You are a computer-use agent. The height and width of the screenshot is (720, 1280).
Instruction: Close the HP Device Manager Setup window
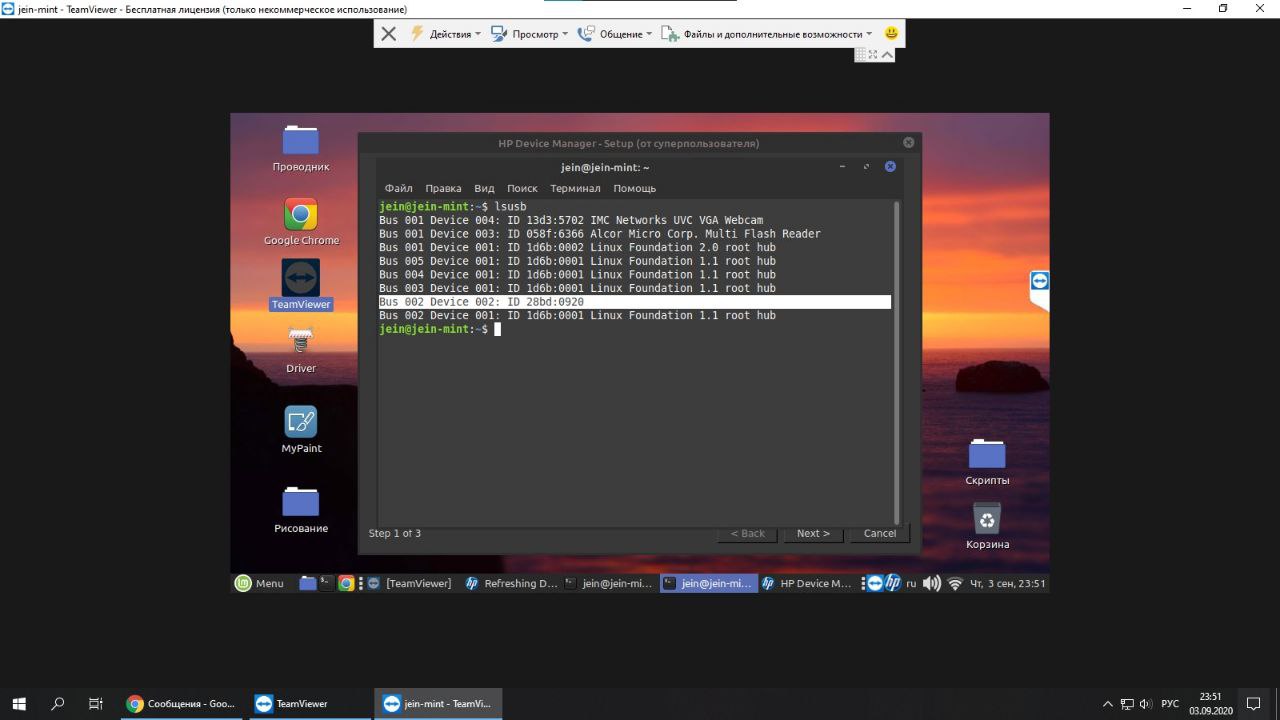pyautogui.click(x=908, y=143)
